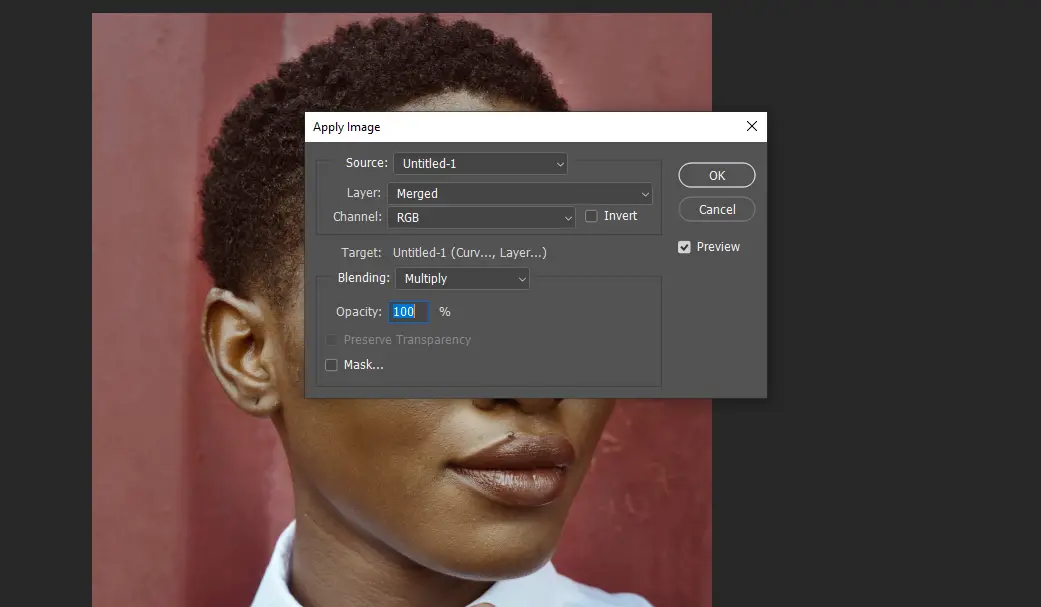Click the Preserve Transparency checkbox
1041x607 pixels.
[x=331, y=340]
